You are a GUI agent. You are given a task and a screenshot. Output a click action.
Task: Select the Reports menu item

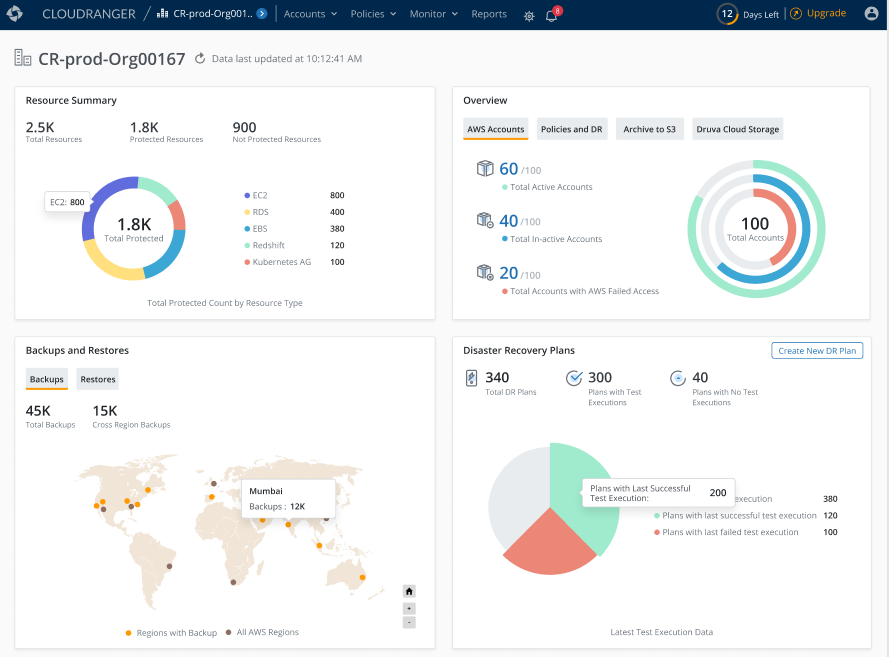pyautogui.click(x=489, y=14)
